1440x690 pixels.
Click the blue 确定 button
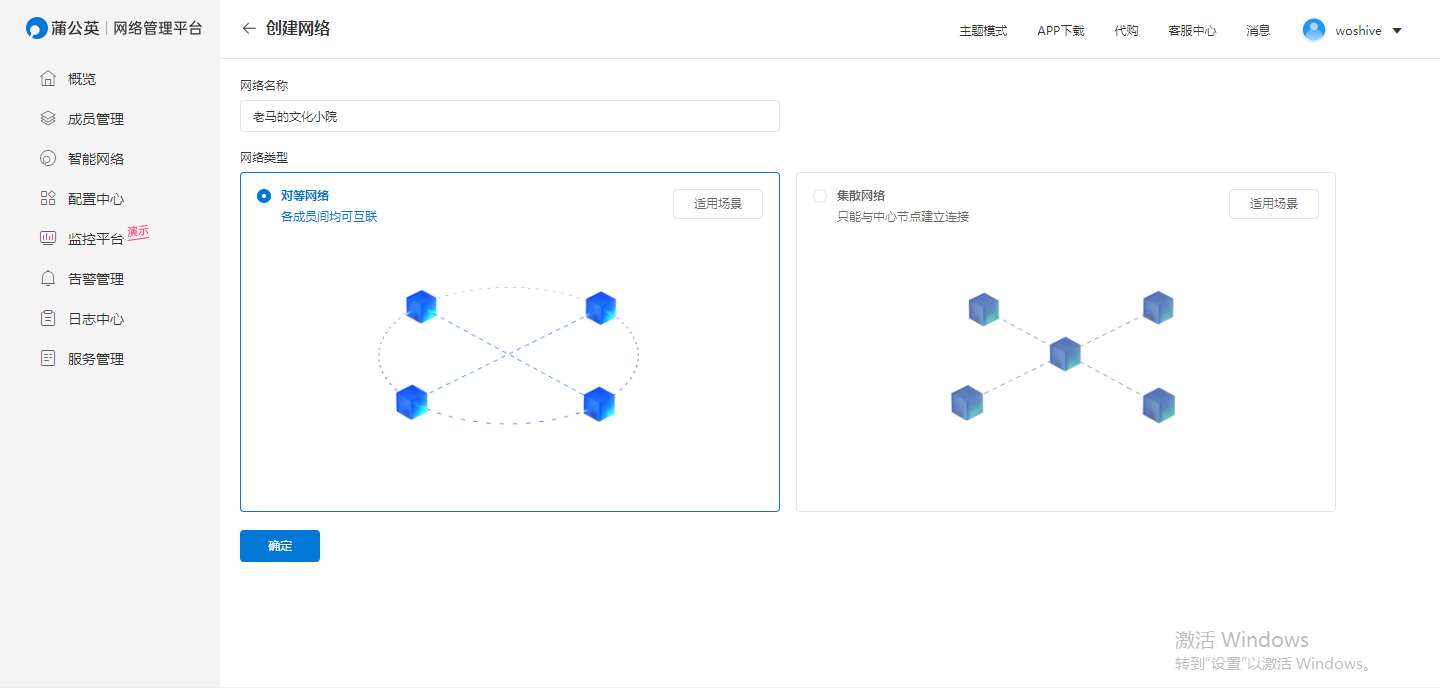[280, 546]
